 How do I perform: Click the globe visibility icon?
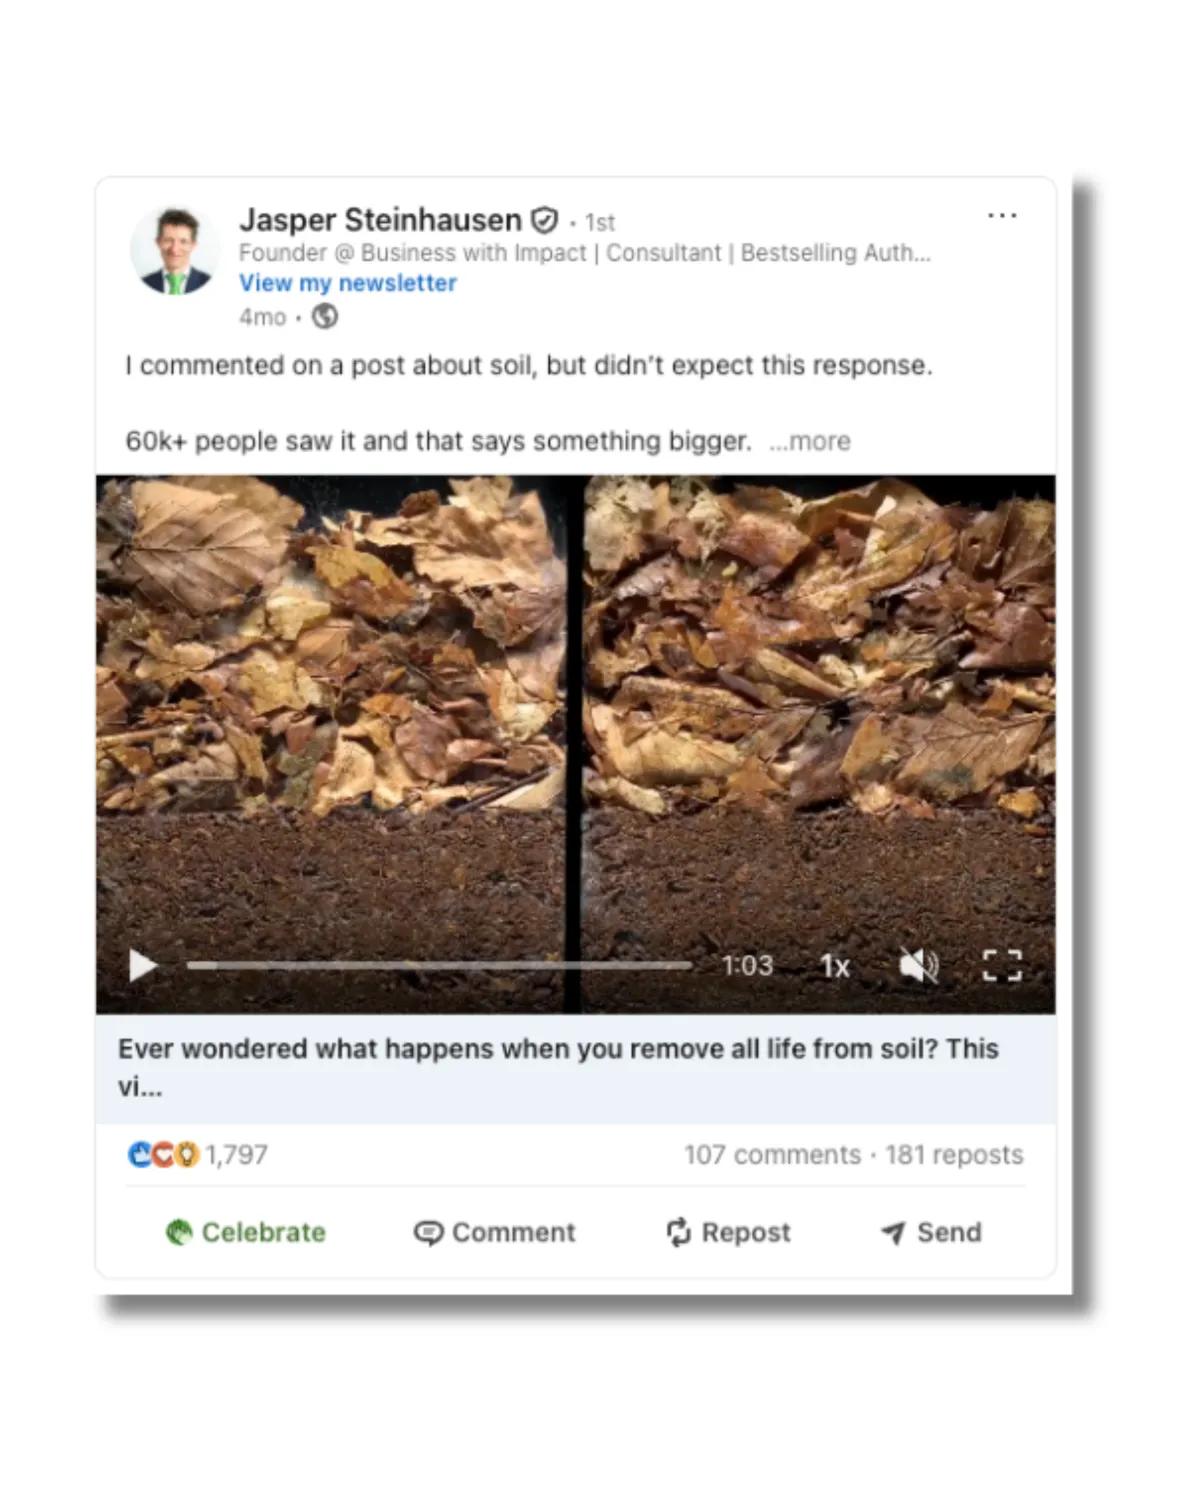[324, 317]
